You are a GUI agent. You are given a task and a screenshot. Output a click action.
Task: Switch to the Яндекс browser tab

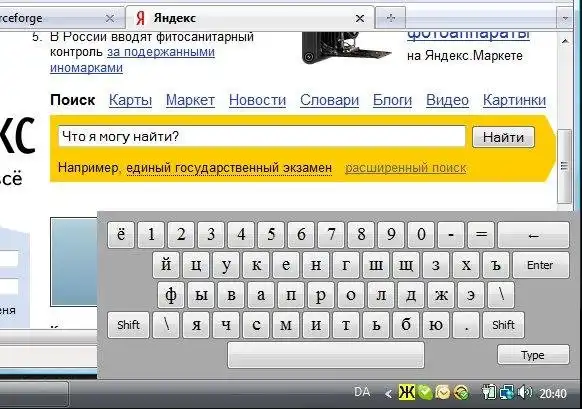(249, 18)
